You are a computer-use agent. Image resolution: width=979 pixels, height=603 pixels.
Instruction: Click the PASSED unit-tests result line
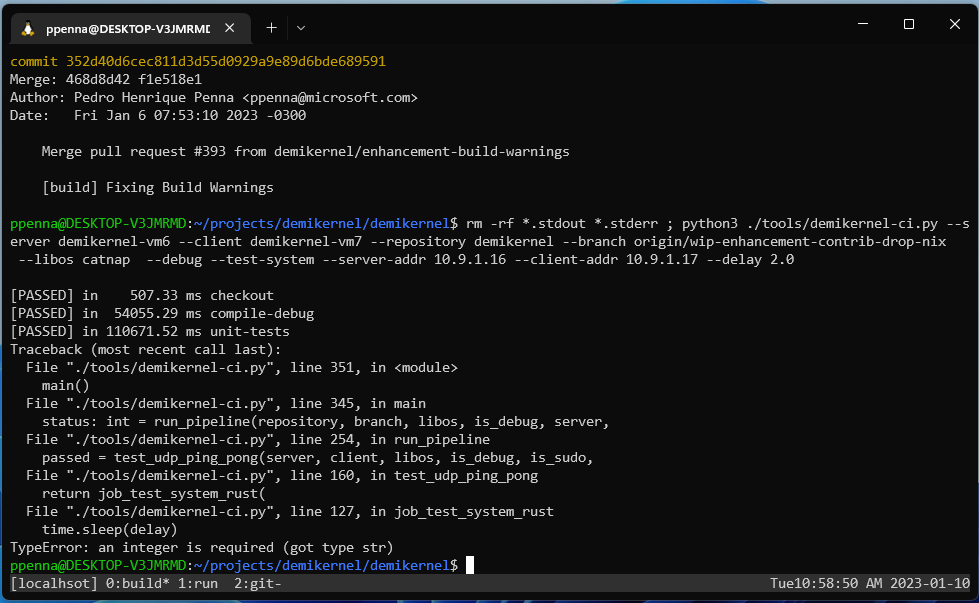pos(150,331)
